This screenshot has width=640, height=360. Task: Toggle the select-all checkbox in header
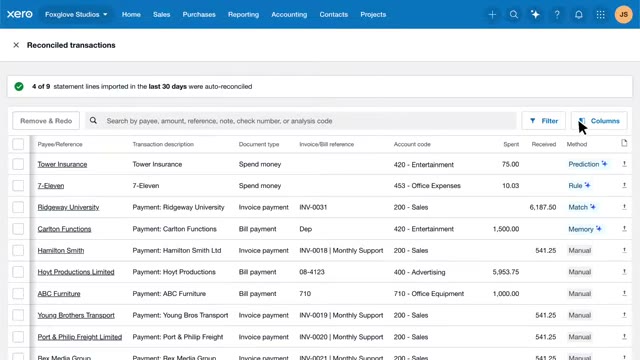pos(18,144)
